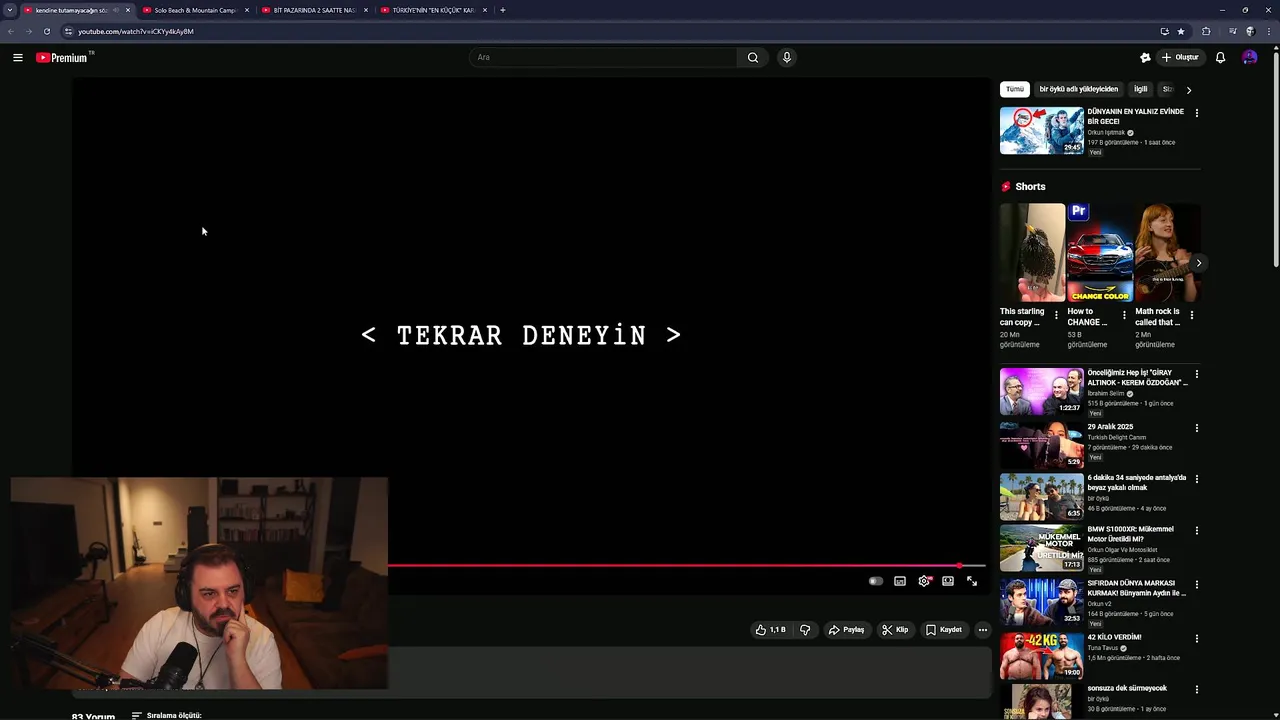Open the YouTube guide hamburger menu
Image resolution: width=1280 pixels, height=720 pixels.
18,58
